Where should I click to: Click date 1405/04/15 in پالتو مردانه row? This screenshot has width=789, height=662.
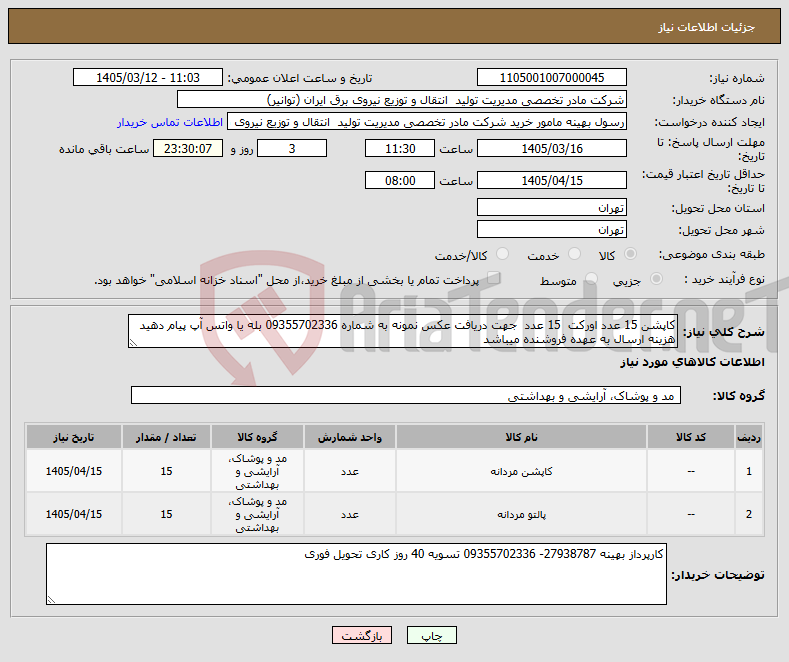(73, 514)
